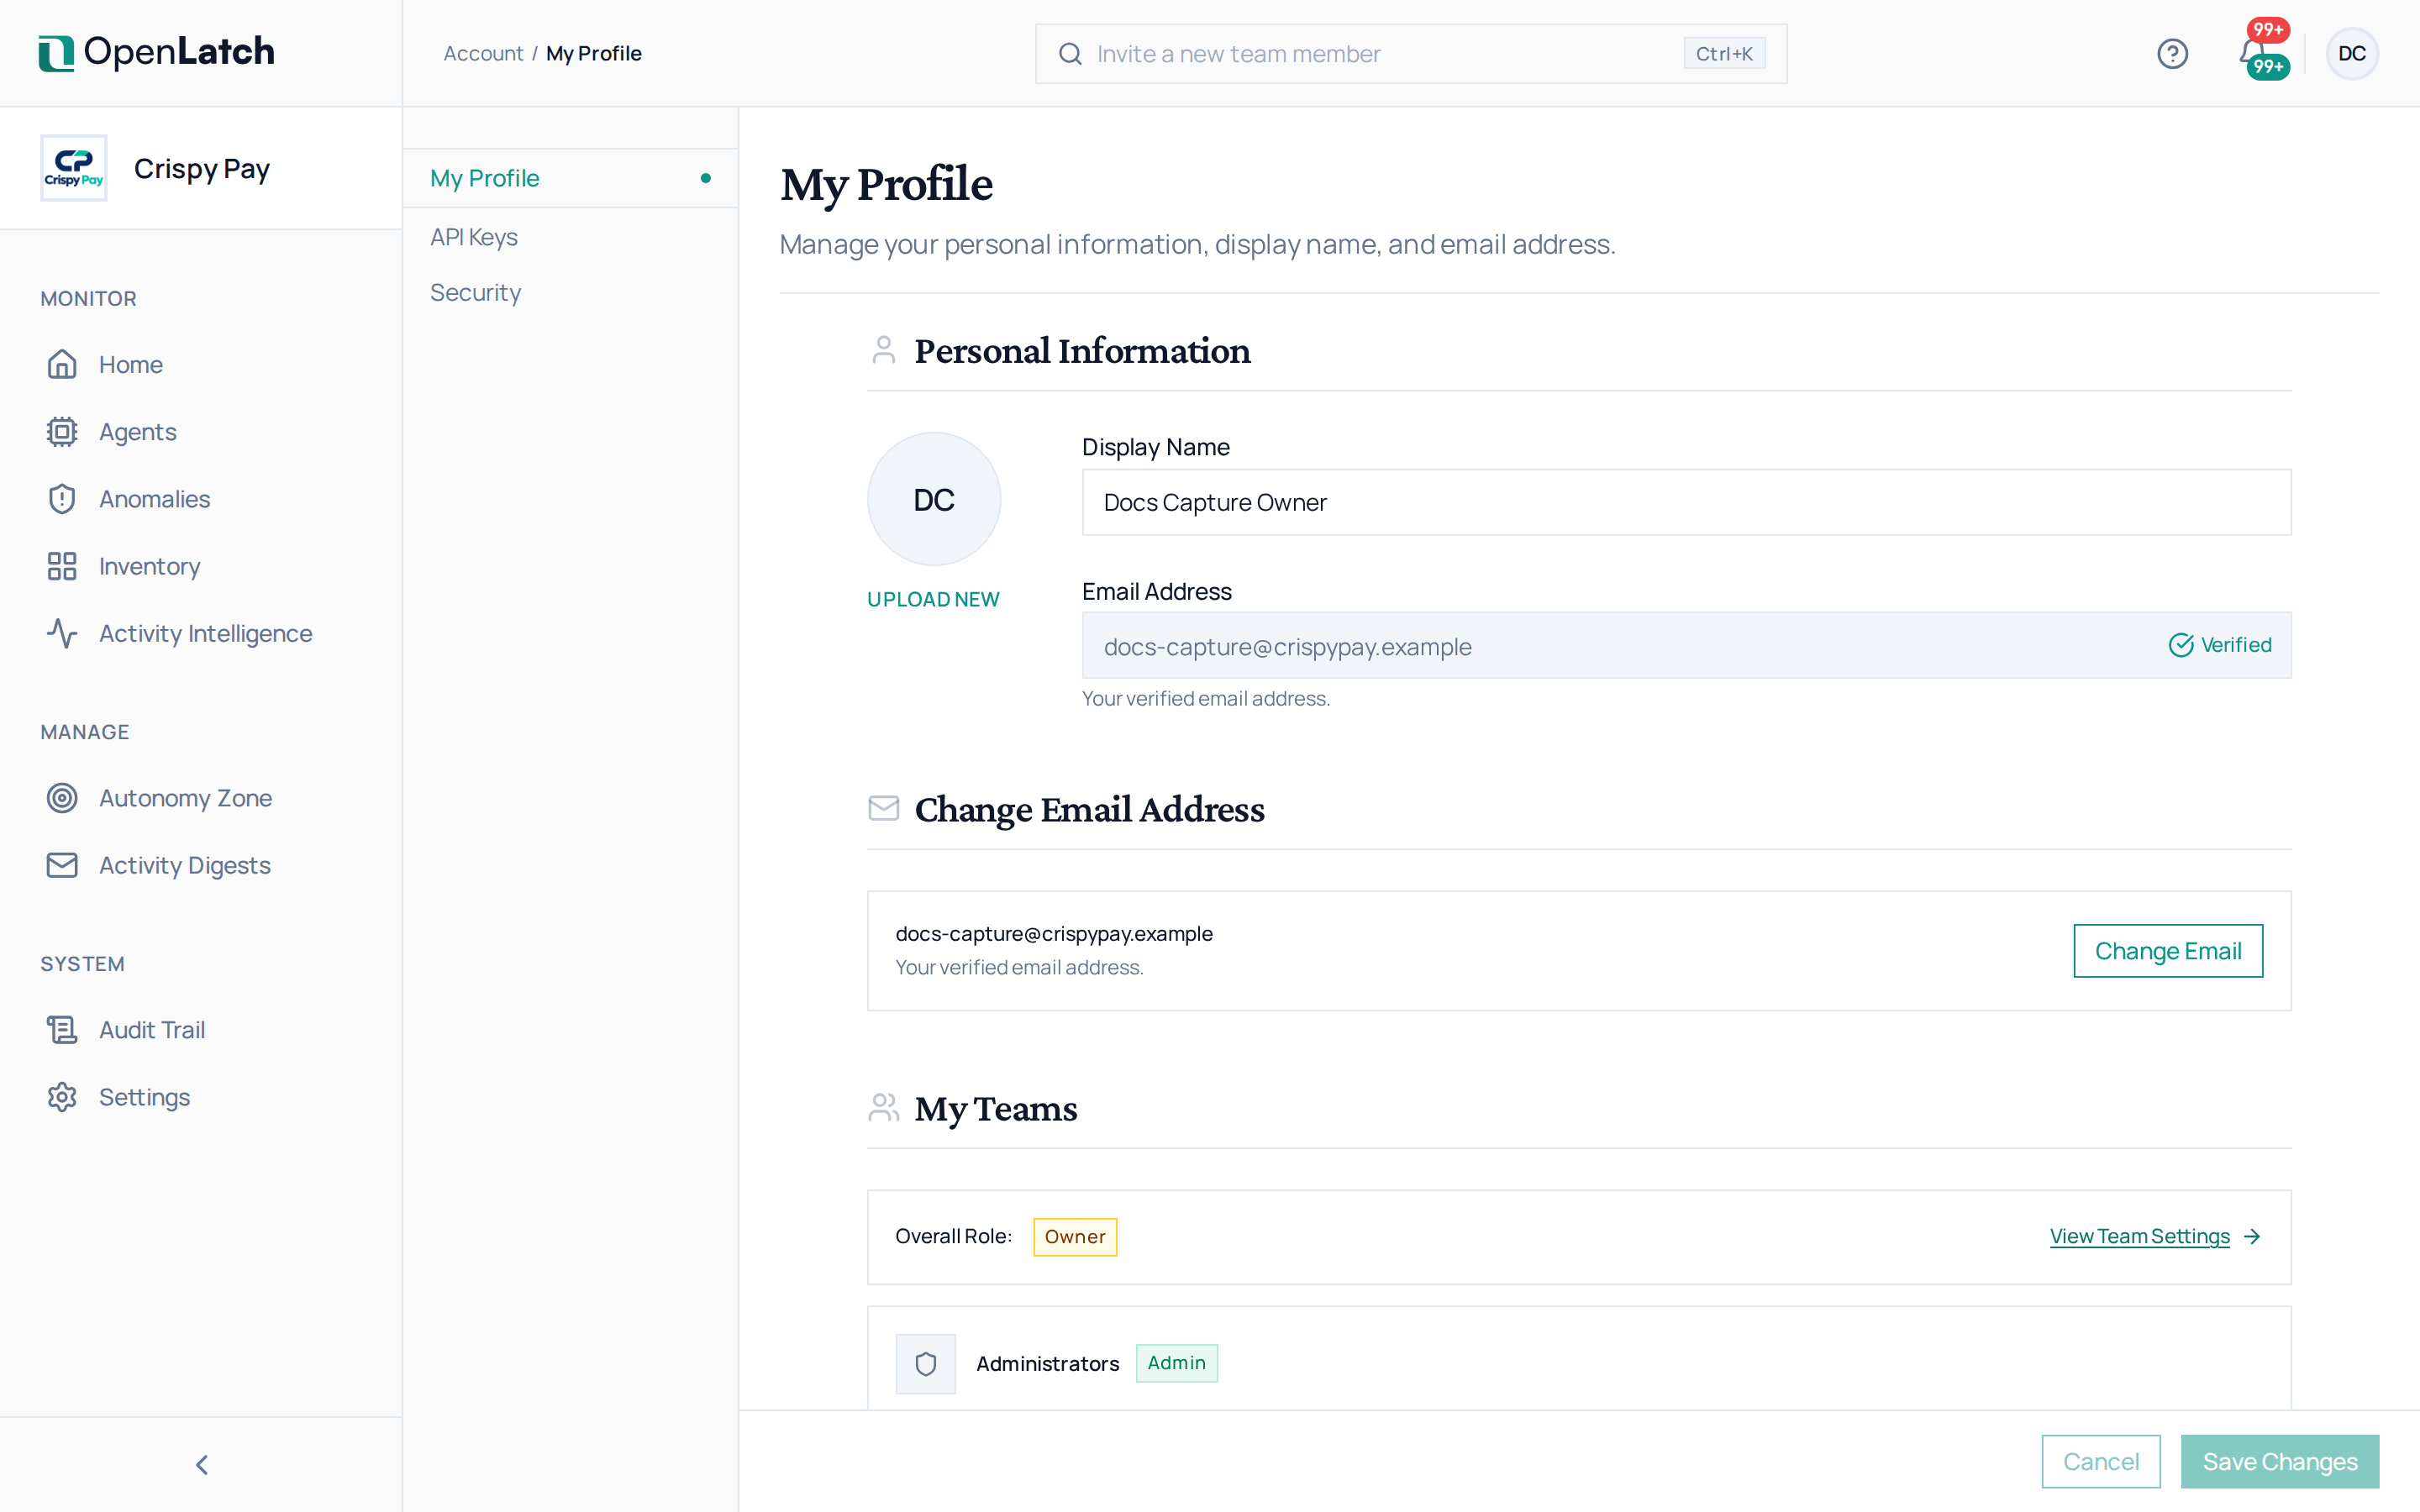Click the Change Email button
The image size is (2420, 1512).
pyautogui.click(x=2168, y=951)
